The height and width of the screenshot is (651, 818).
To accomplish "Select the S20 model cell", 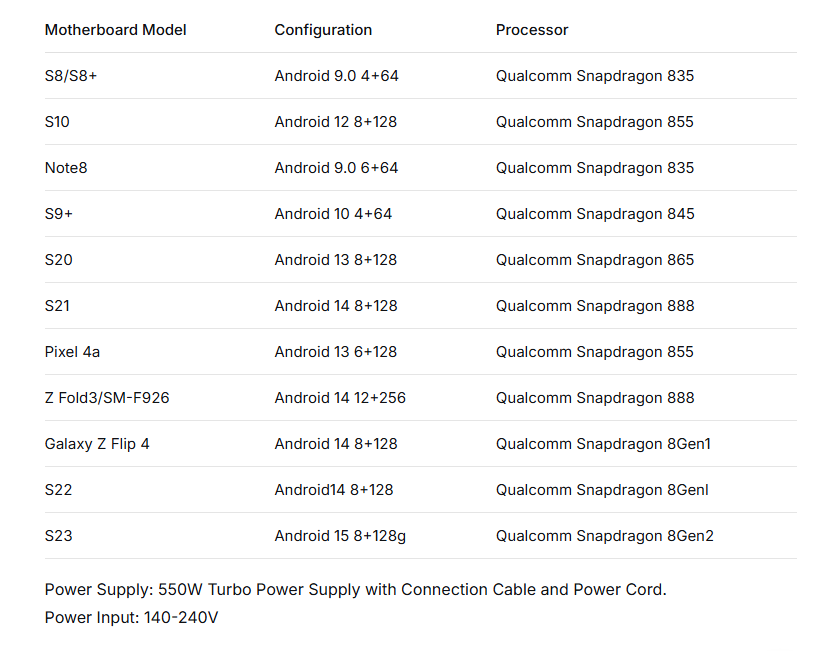I will [x=59, y=260].
